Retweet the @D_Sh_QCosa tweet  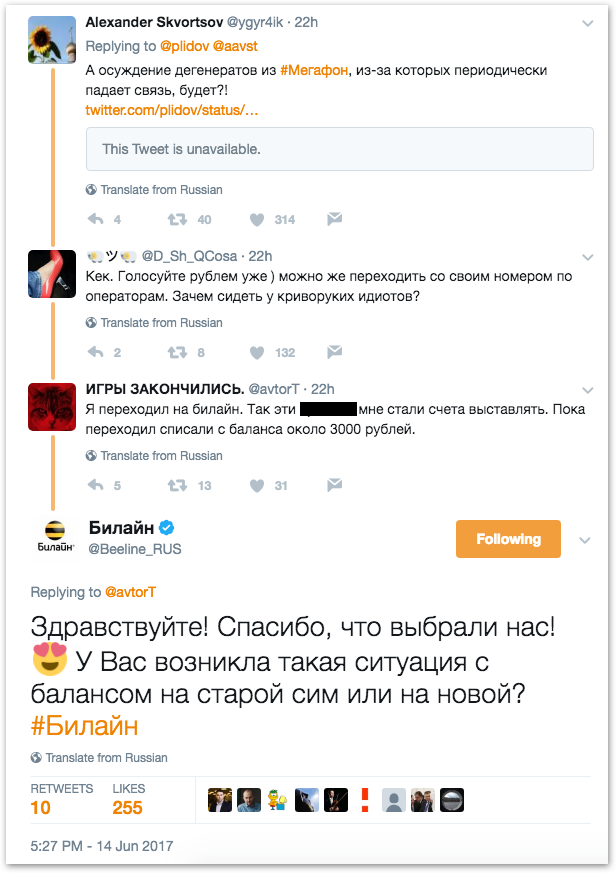(176, 352)
